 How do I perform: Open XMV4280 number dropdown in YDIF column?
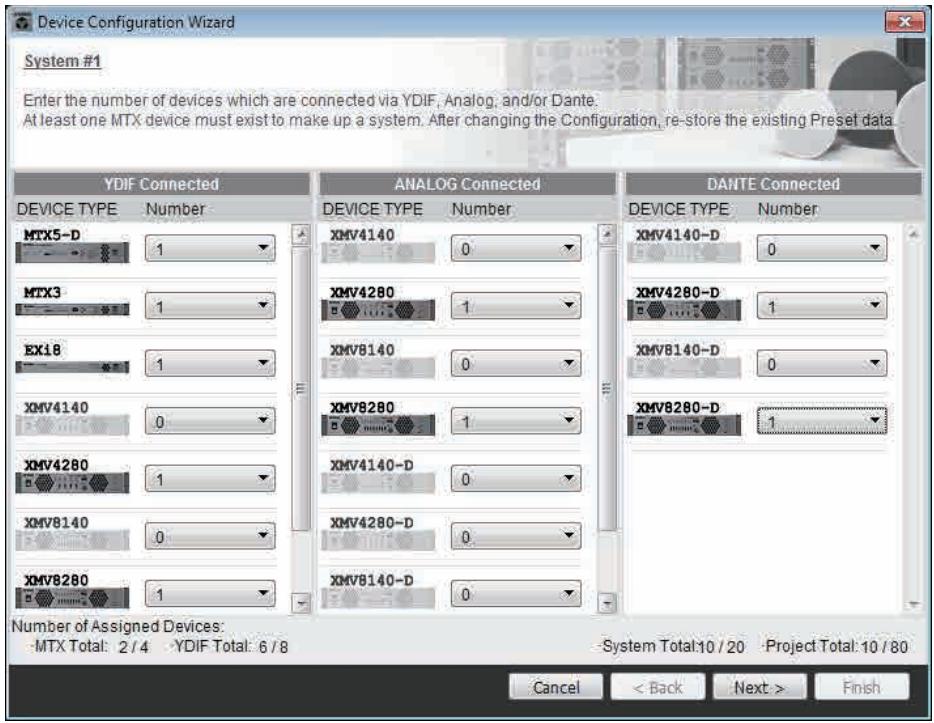pos(210,479)
